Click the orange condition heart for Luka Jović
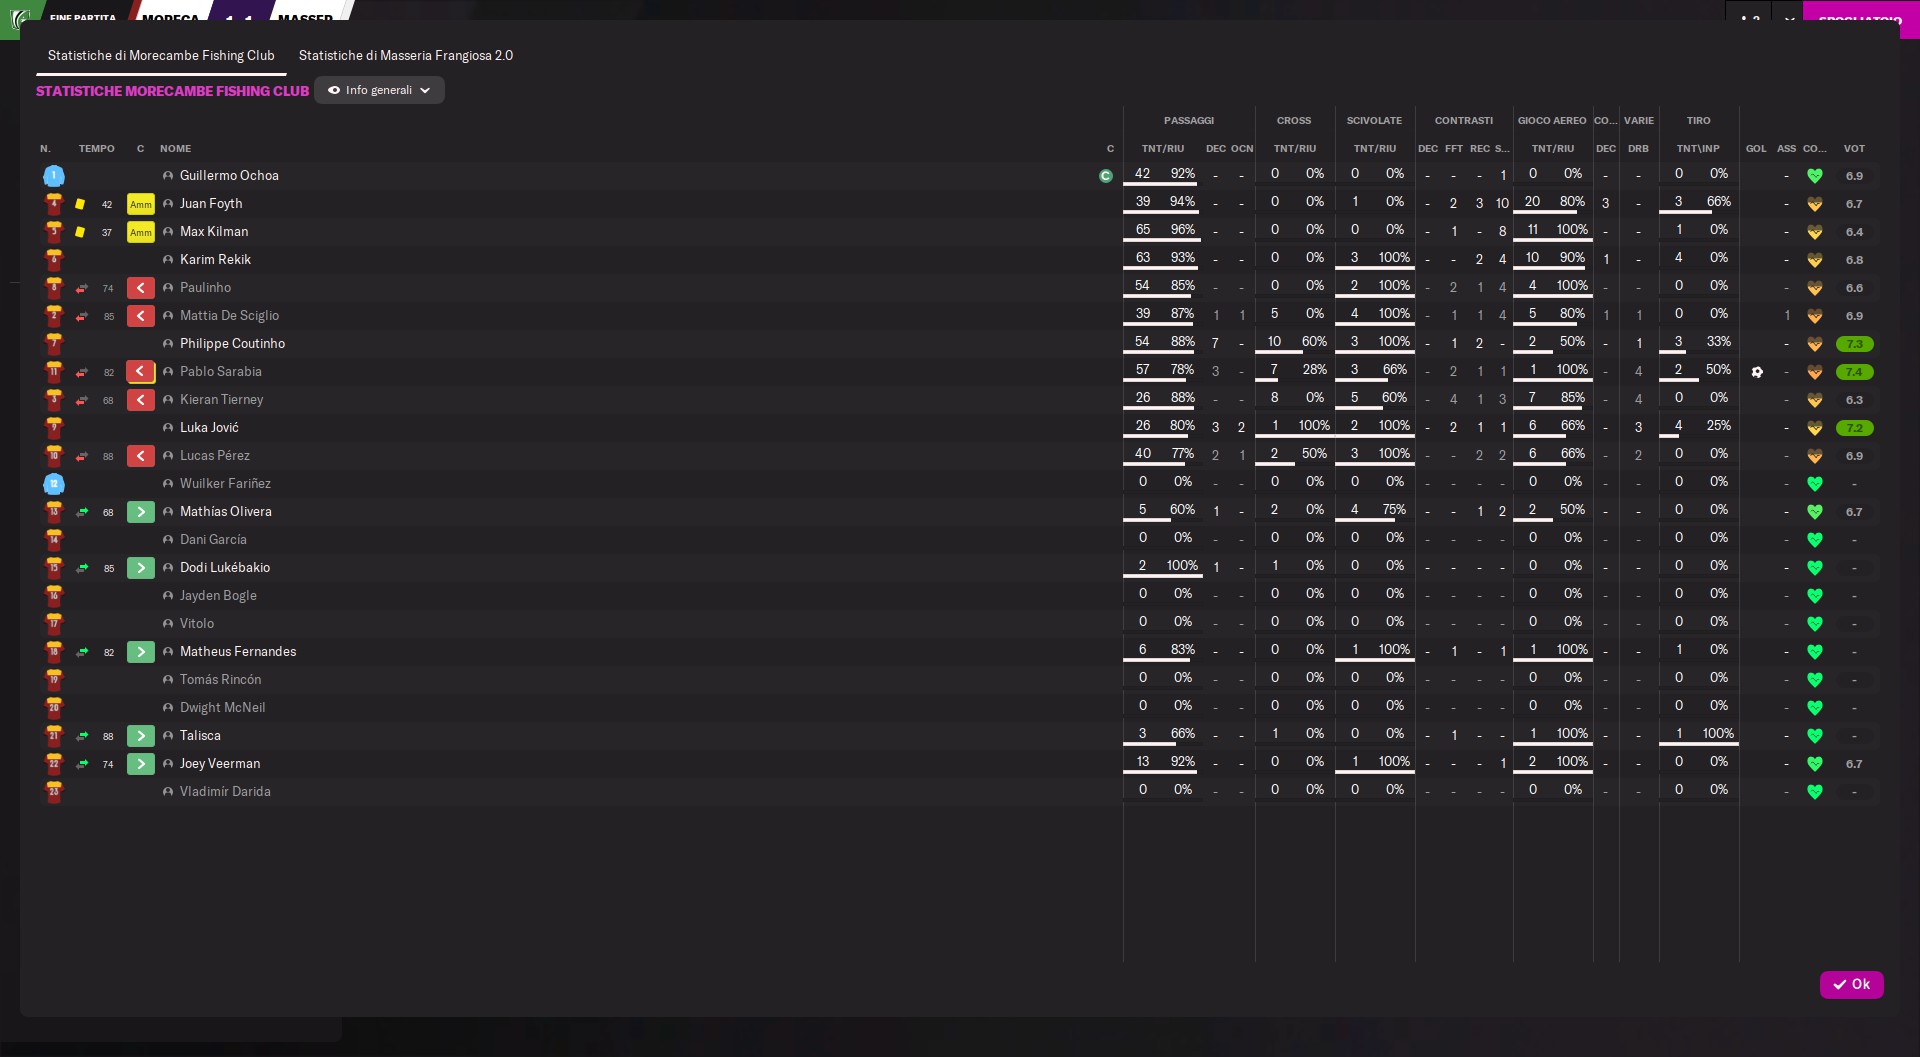This screenshot has width=1920, height=1057. [1815, 428]
